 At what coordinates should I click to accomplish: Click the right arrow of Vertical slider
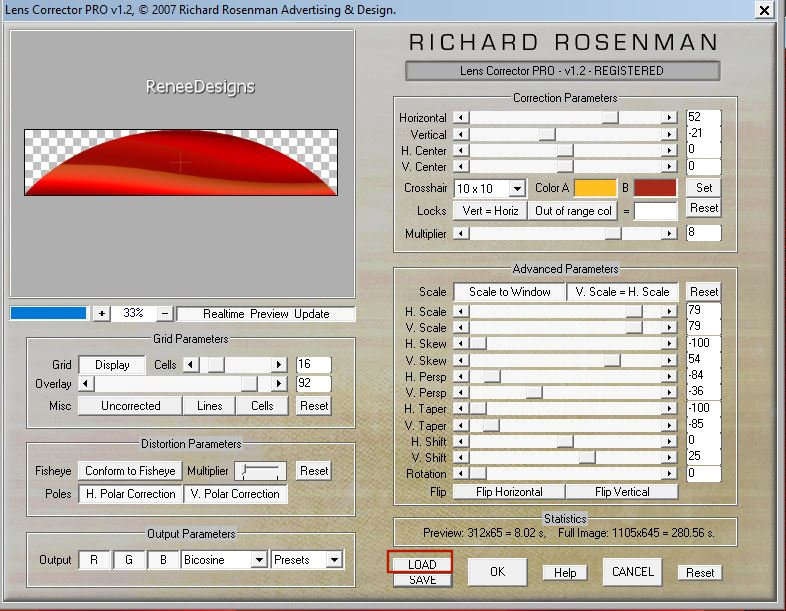[x=669, y=134]
